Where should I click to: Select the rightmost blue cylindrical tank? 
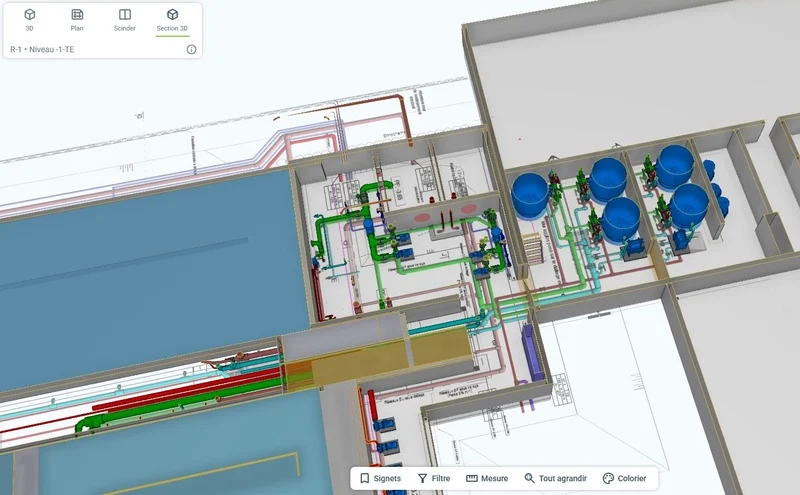pyautogui.click(x=689, y=203)
